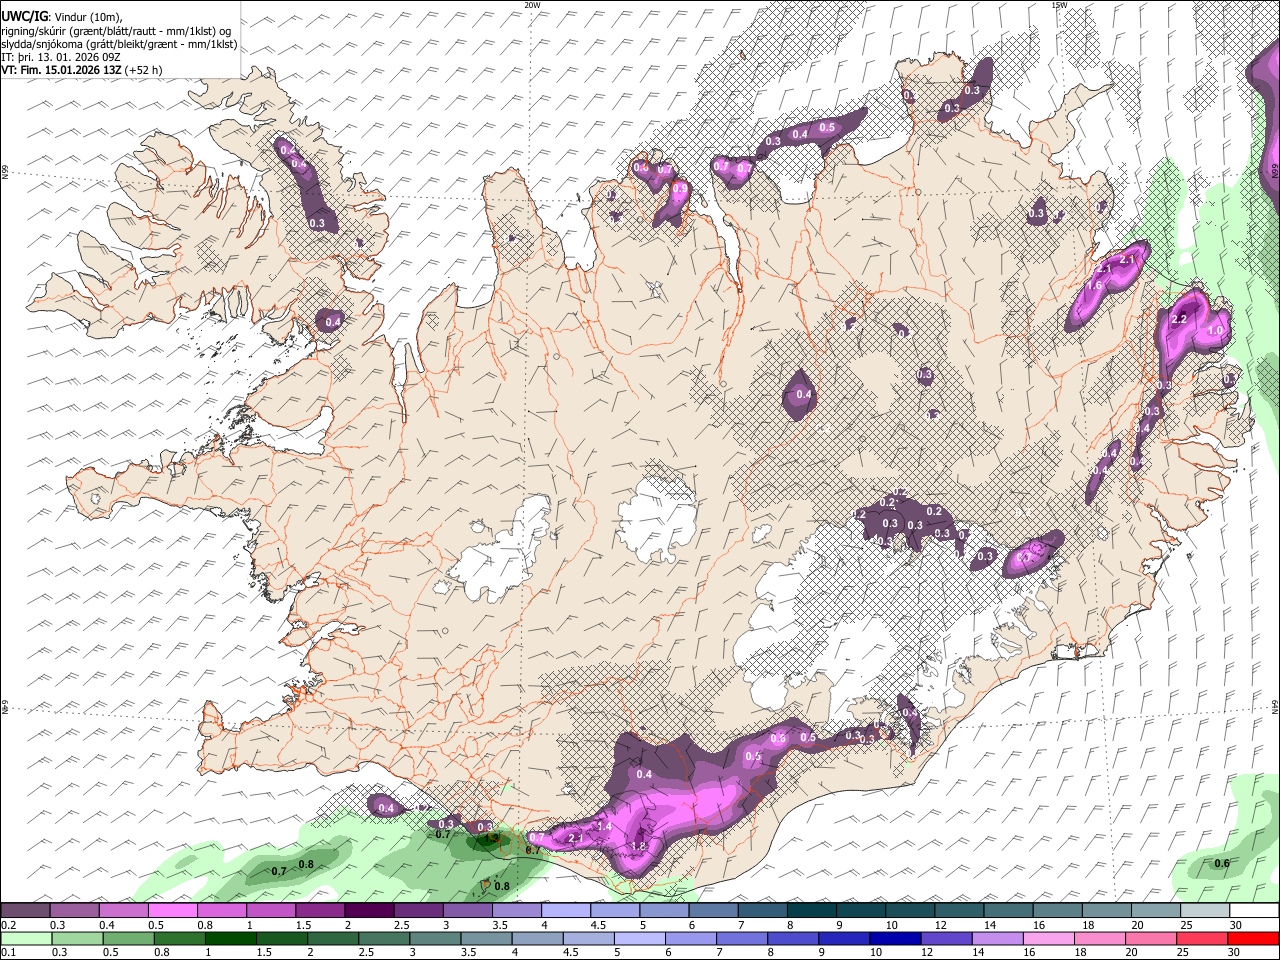Select the 1.5–2 magenta-purple snow swatch
Viewport: 1280px width, 960px height.
(x=321, y=910)
